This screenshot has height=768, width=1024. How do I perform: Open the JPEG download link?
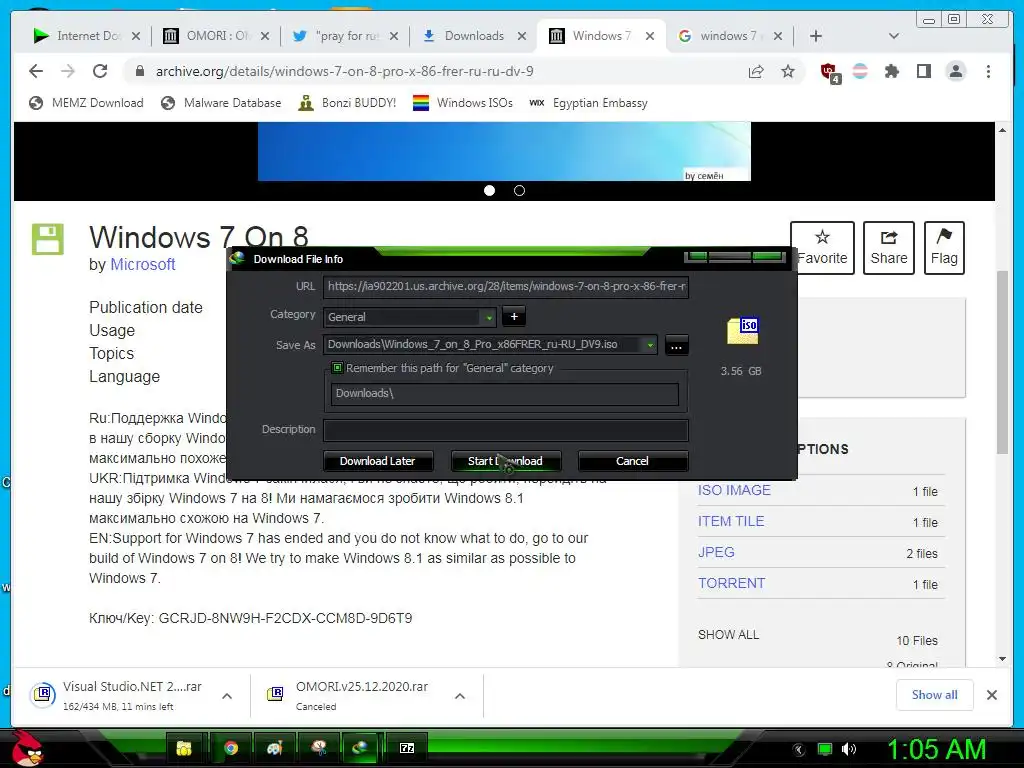coord(716,552)
